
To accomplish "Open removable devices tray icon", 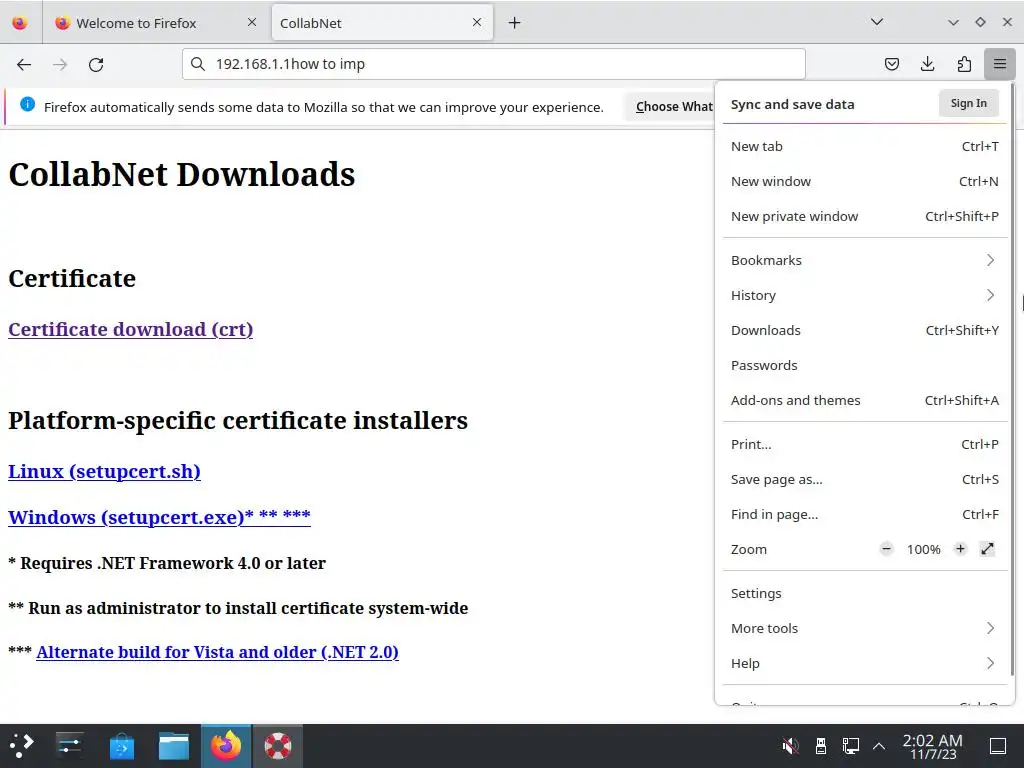I will click(821, 745).
